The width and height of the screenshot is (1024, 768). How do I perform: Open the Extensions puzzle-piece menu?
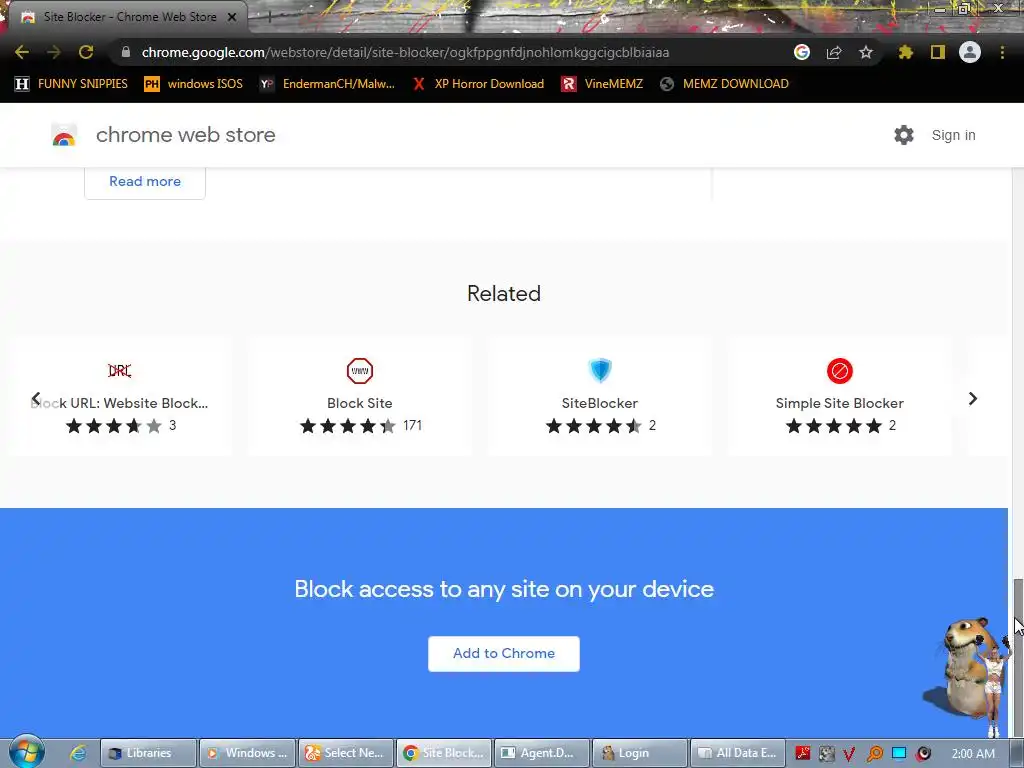pyautogui.click(x=906, y=52)
